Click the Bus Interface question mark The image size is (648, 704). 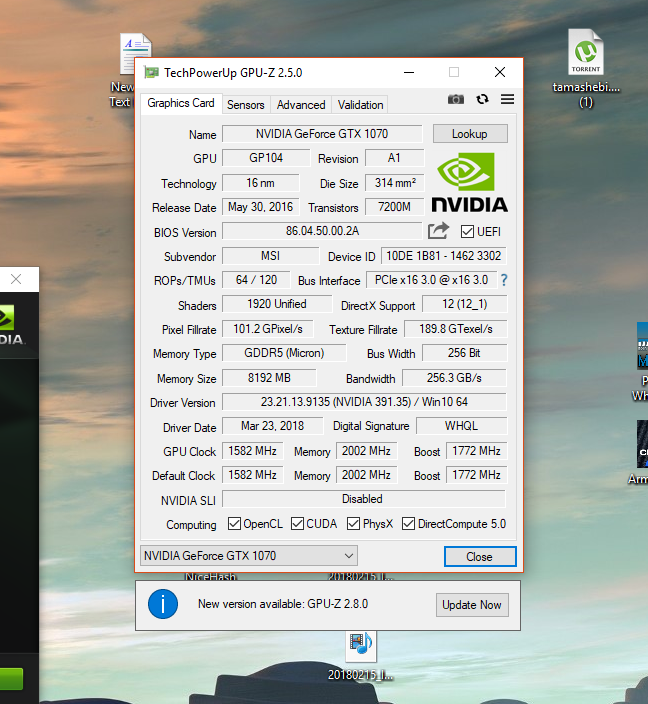(x=504, y=281)
